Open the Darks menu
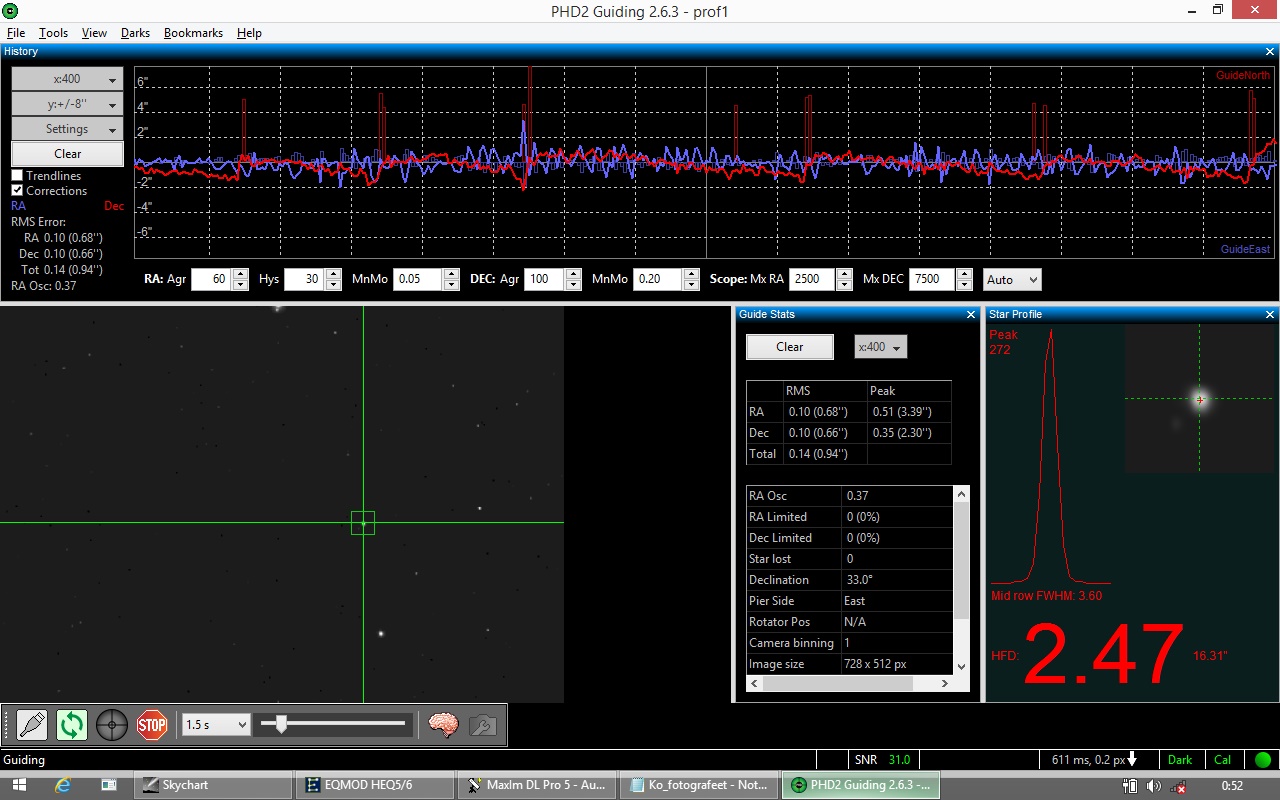 pyautogui.click(x=135, y=33)
